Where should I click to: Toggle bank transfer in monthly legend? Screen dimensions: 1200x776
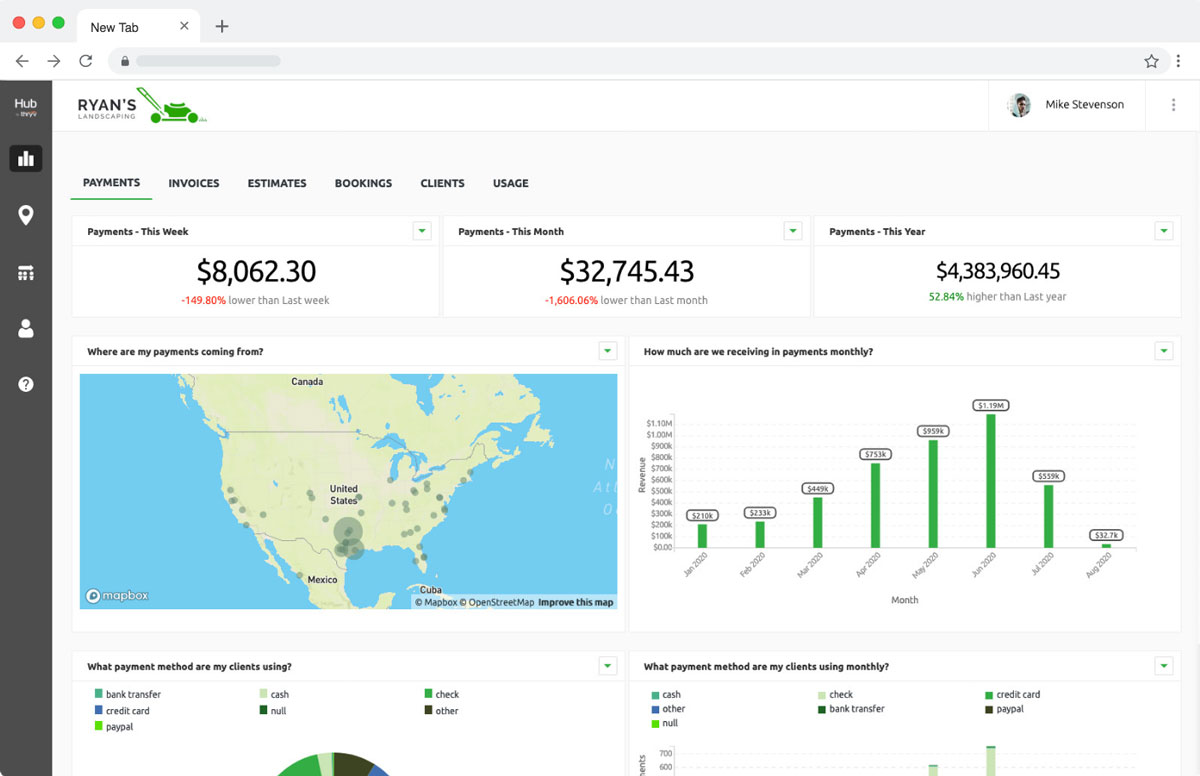(851, 709)
